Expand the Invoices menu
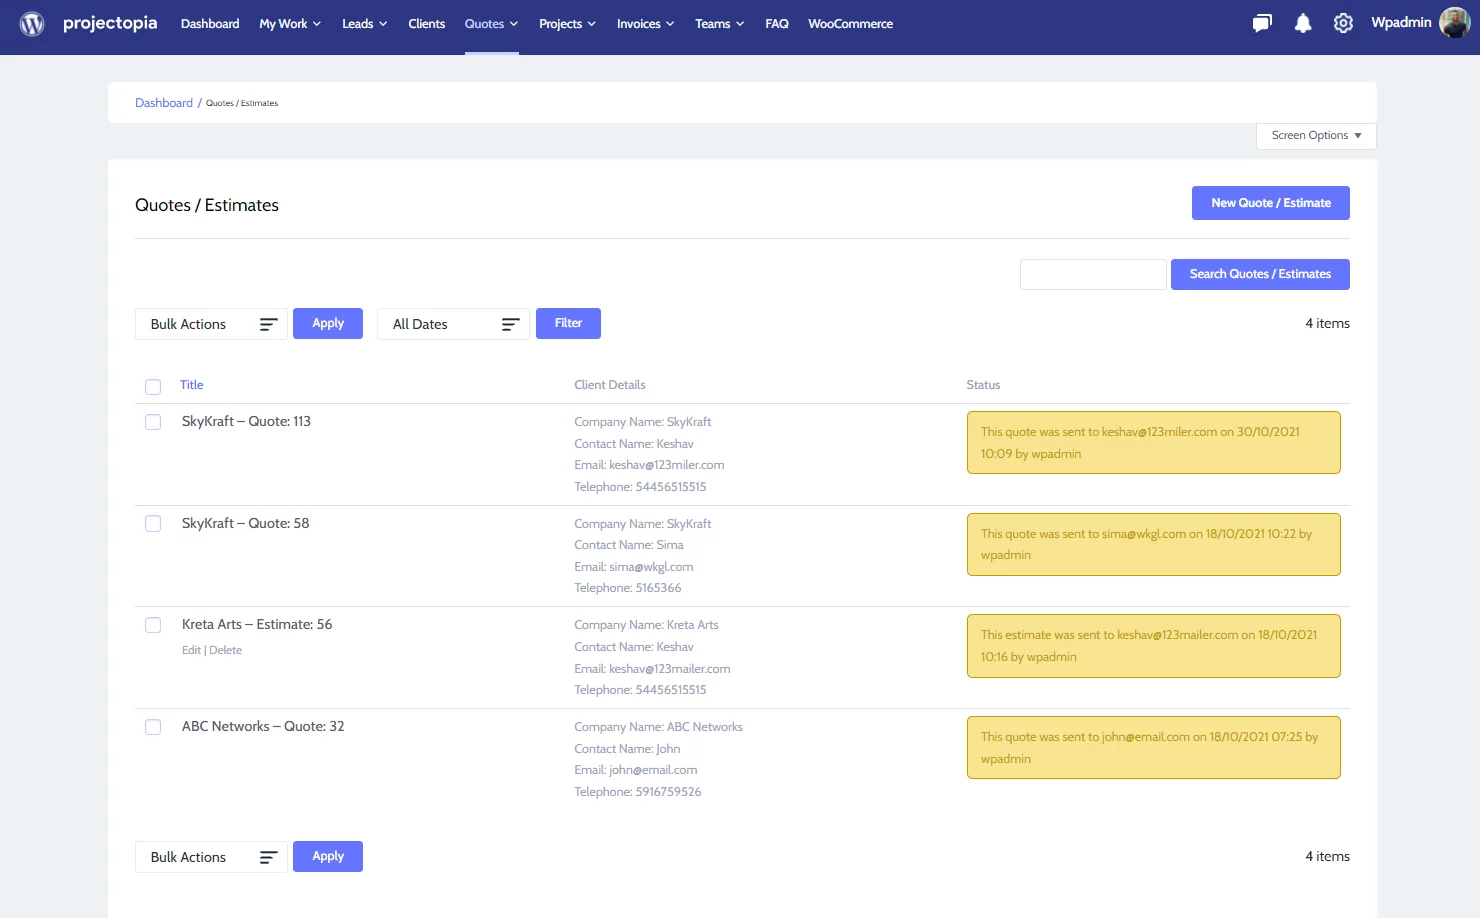 pyautogui.click(x=645, y=24)
